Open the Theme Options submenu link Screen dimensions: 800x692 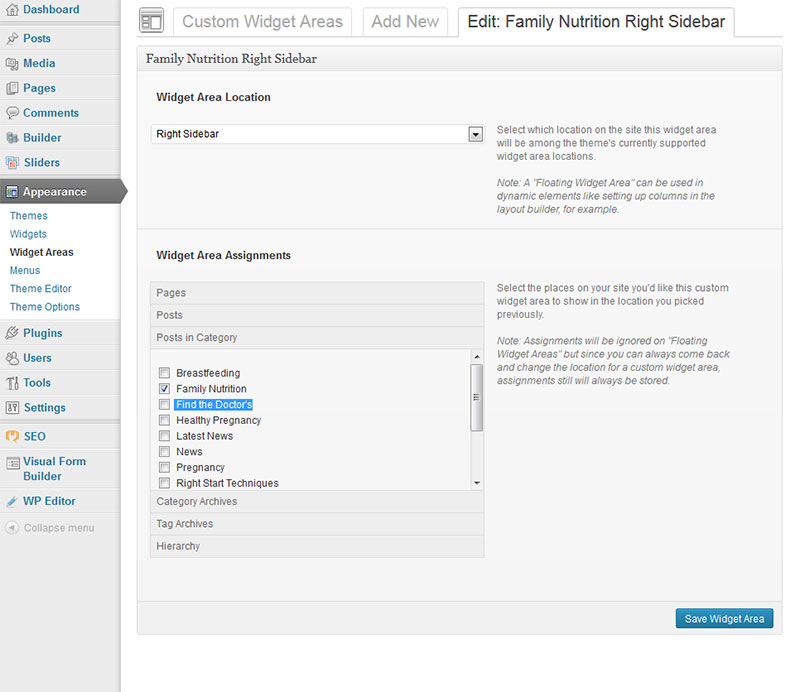tap(45, 307)
